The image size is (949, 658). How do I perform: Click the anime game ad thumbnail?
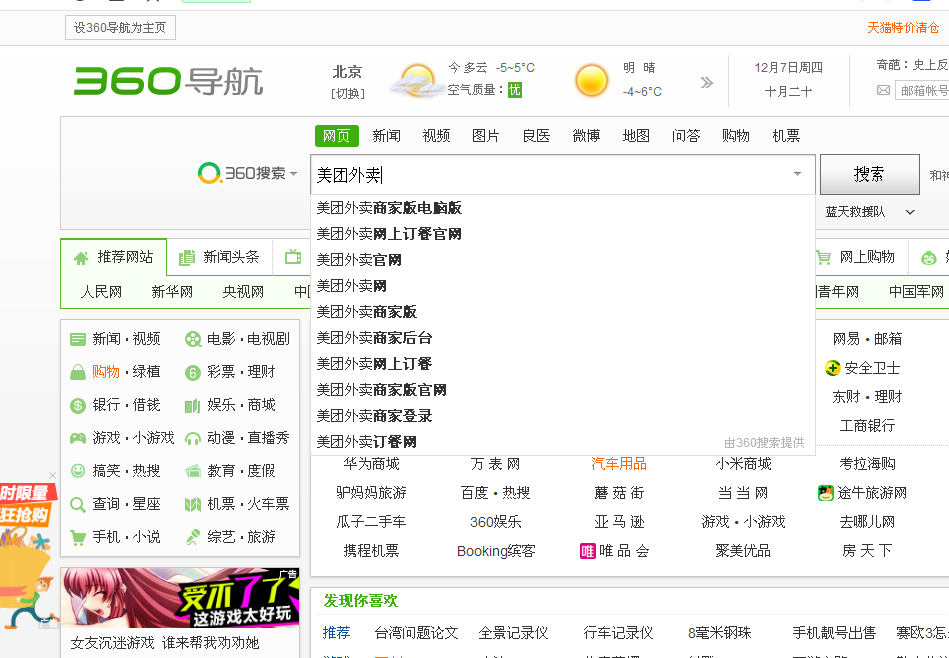[x=180, y=598]
